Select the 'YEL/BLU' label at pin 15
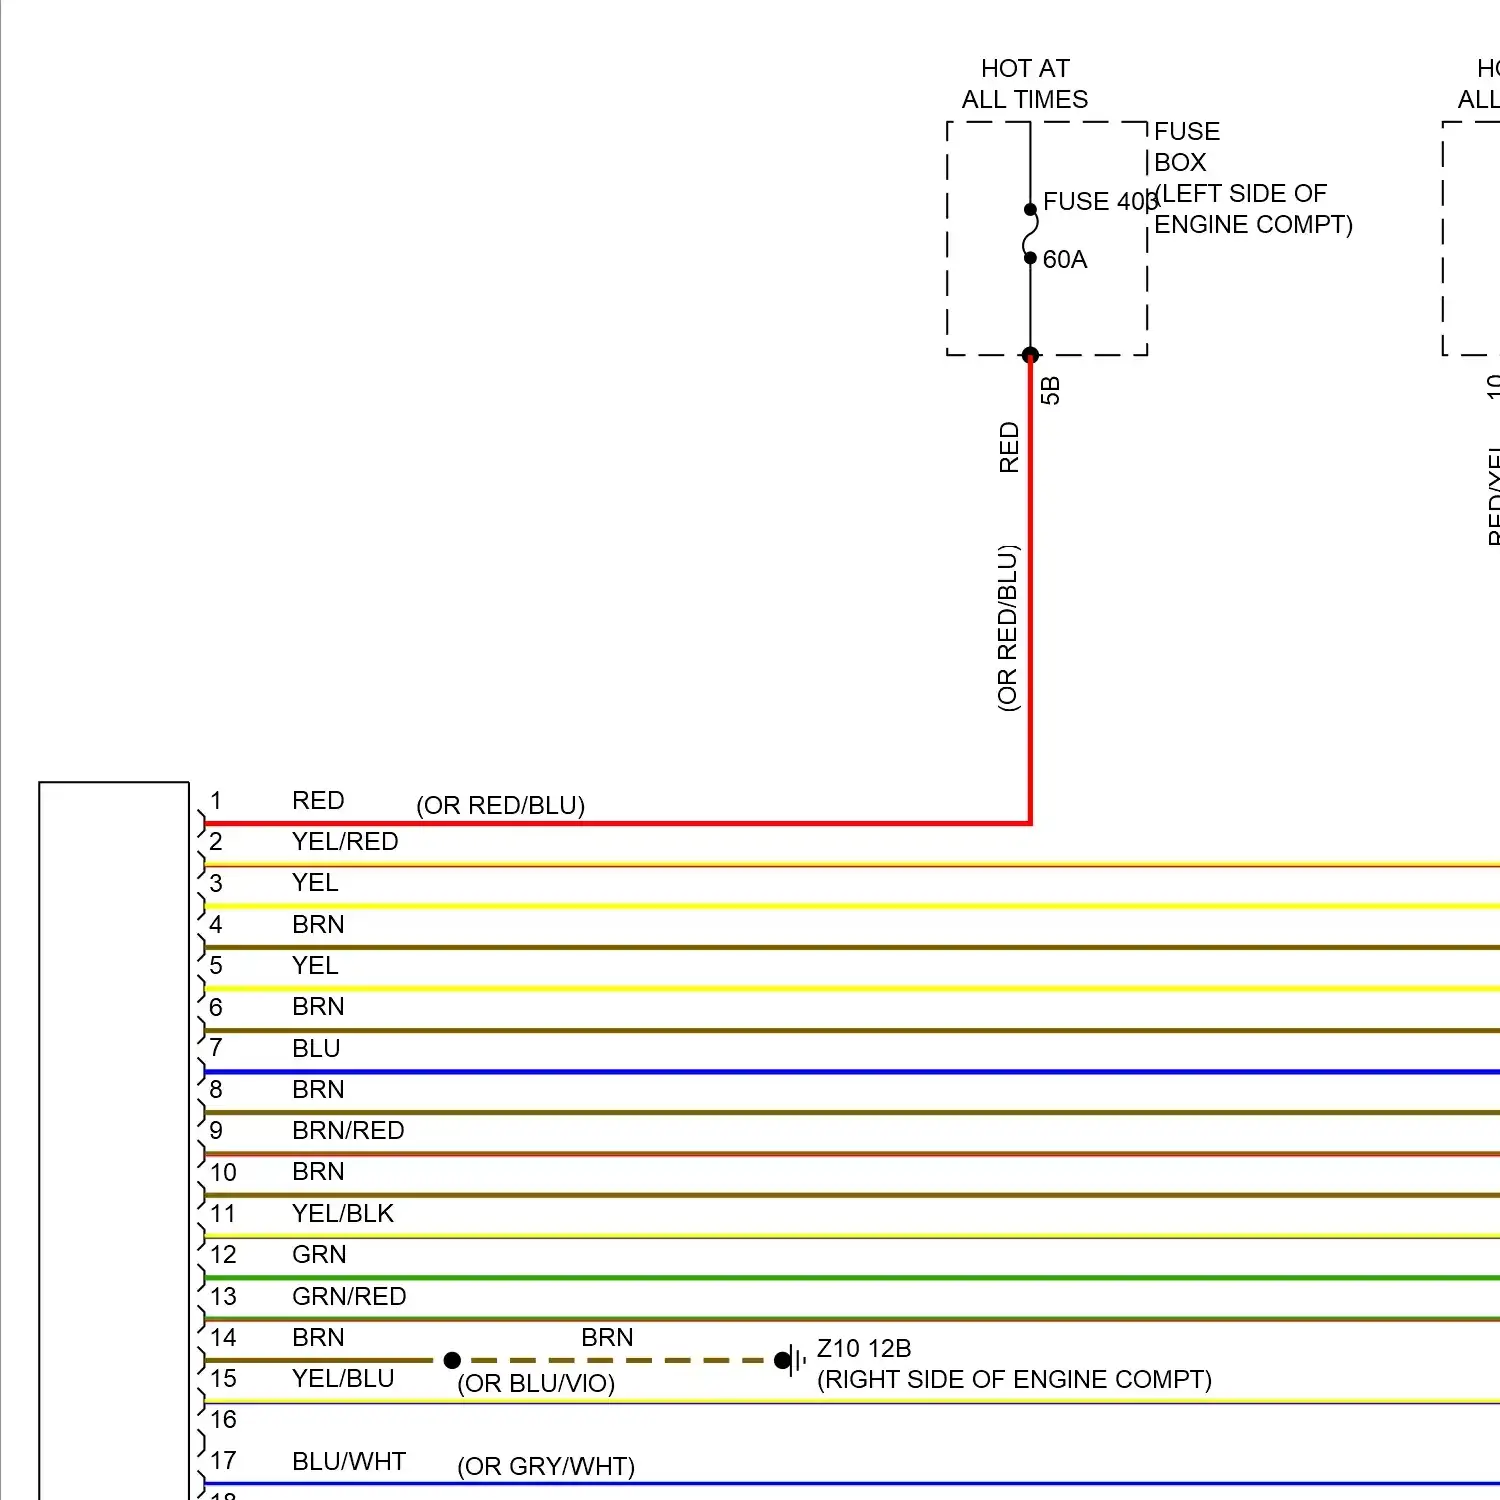Image resolution: width=1500 pixels, height=1500 pixels. click(343, 1378)
